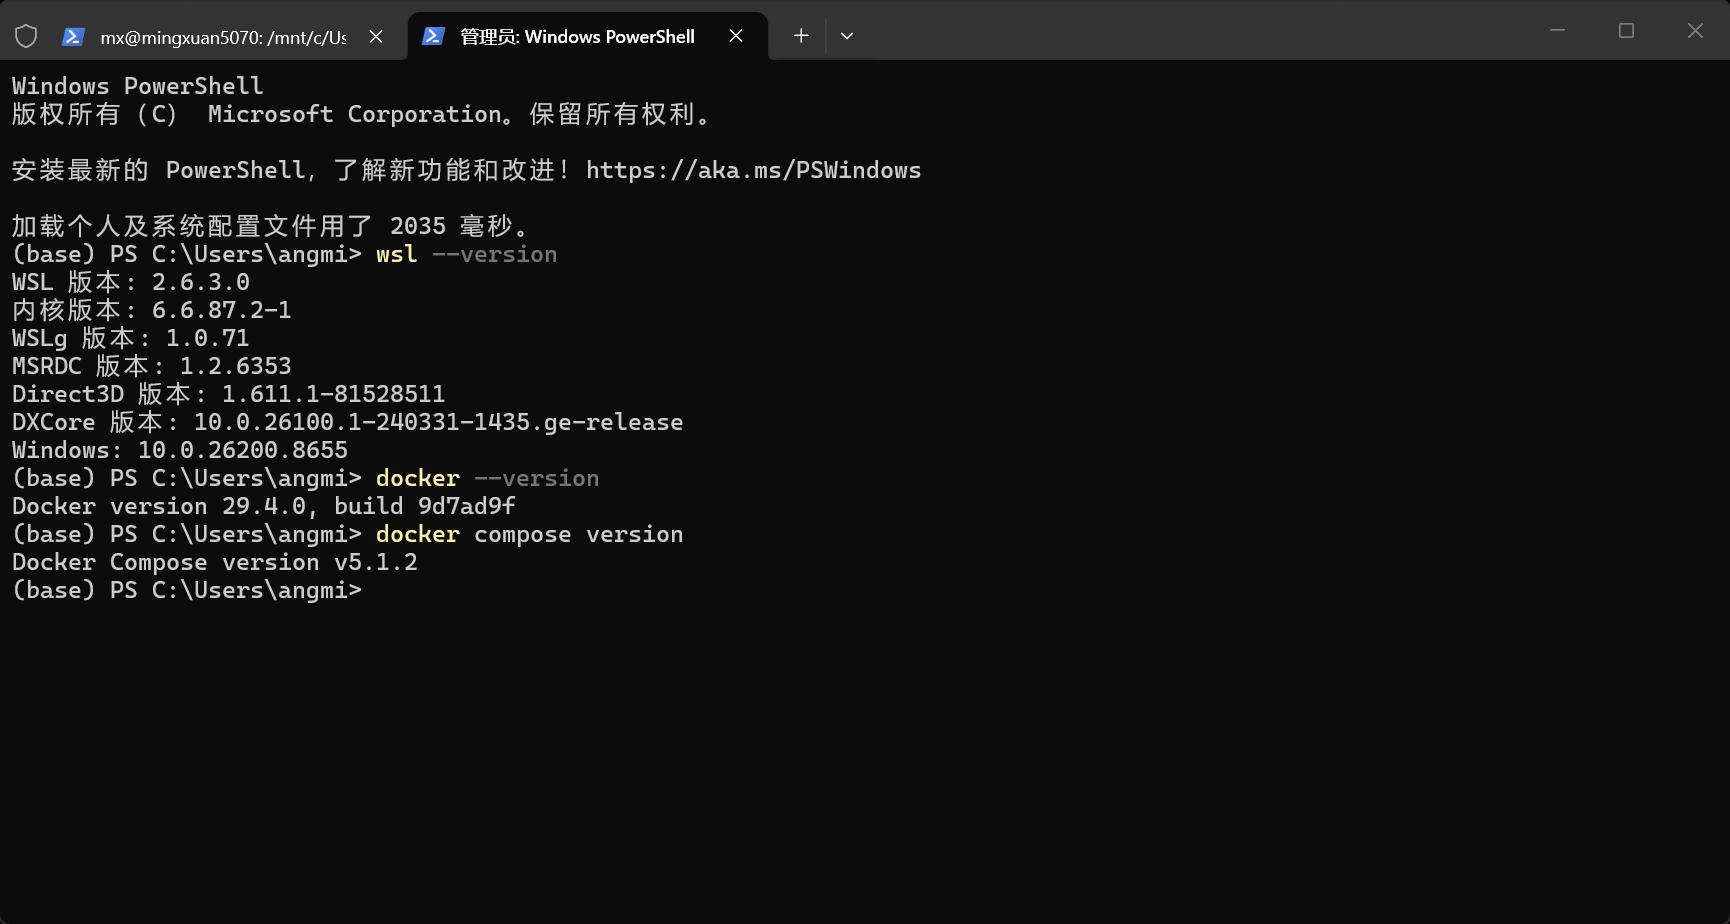Click the 'docker --version' command
This screenshot has height=924, width=1730.
coord(487,478)
